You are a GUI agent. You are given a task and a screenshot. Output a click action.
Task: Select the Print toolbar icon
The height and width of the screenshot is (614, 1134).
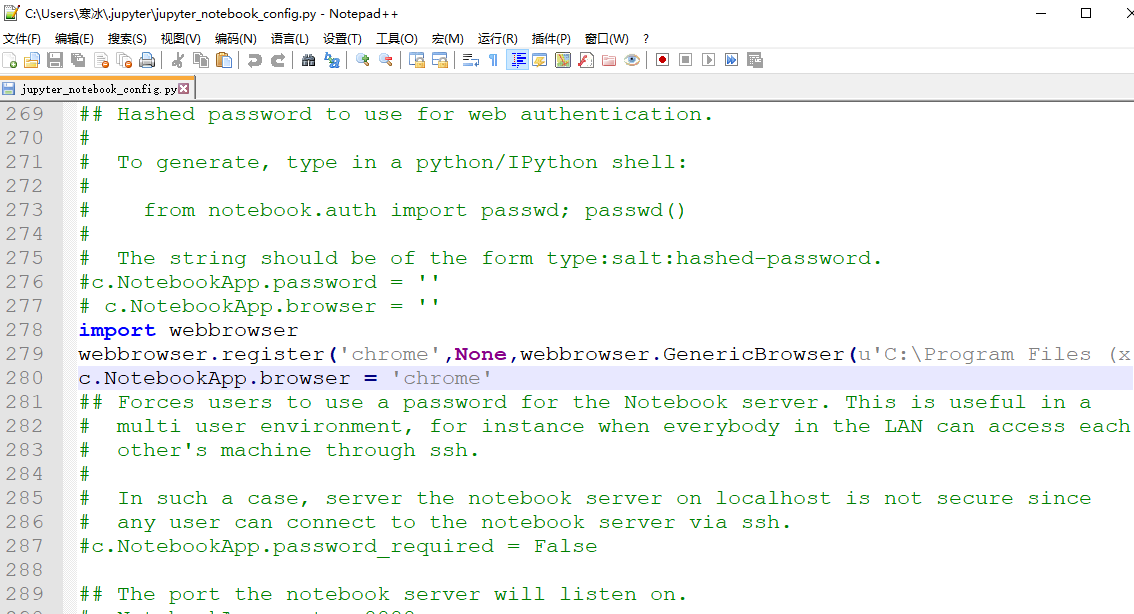click(145, 60)
